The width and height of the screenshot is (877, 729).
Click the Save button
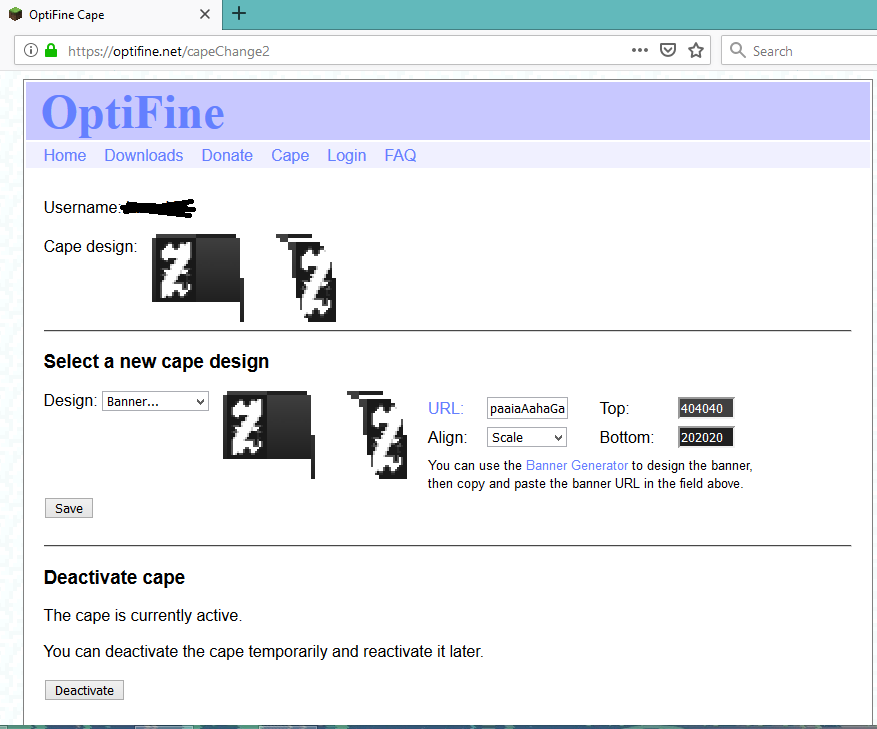[69, 509]
